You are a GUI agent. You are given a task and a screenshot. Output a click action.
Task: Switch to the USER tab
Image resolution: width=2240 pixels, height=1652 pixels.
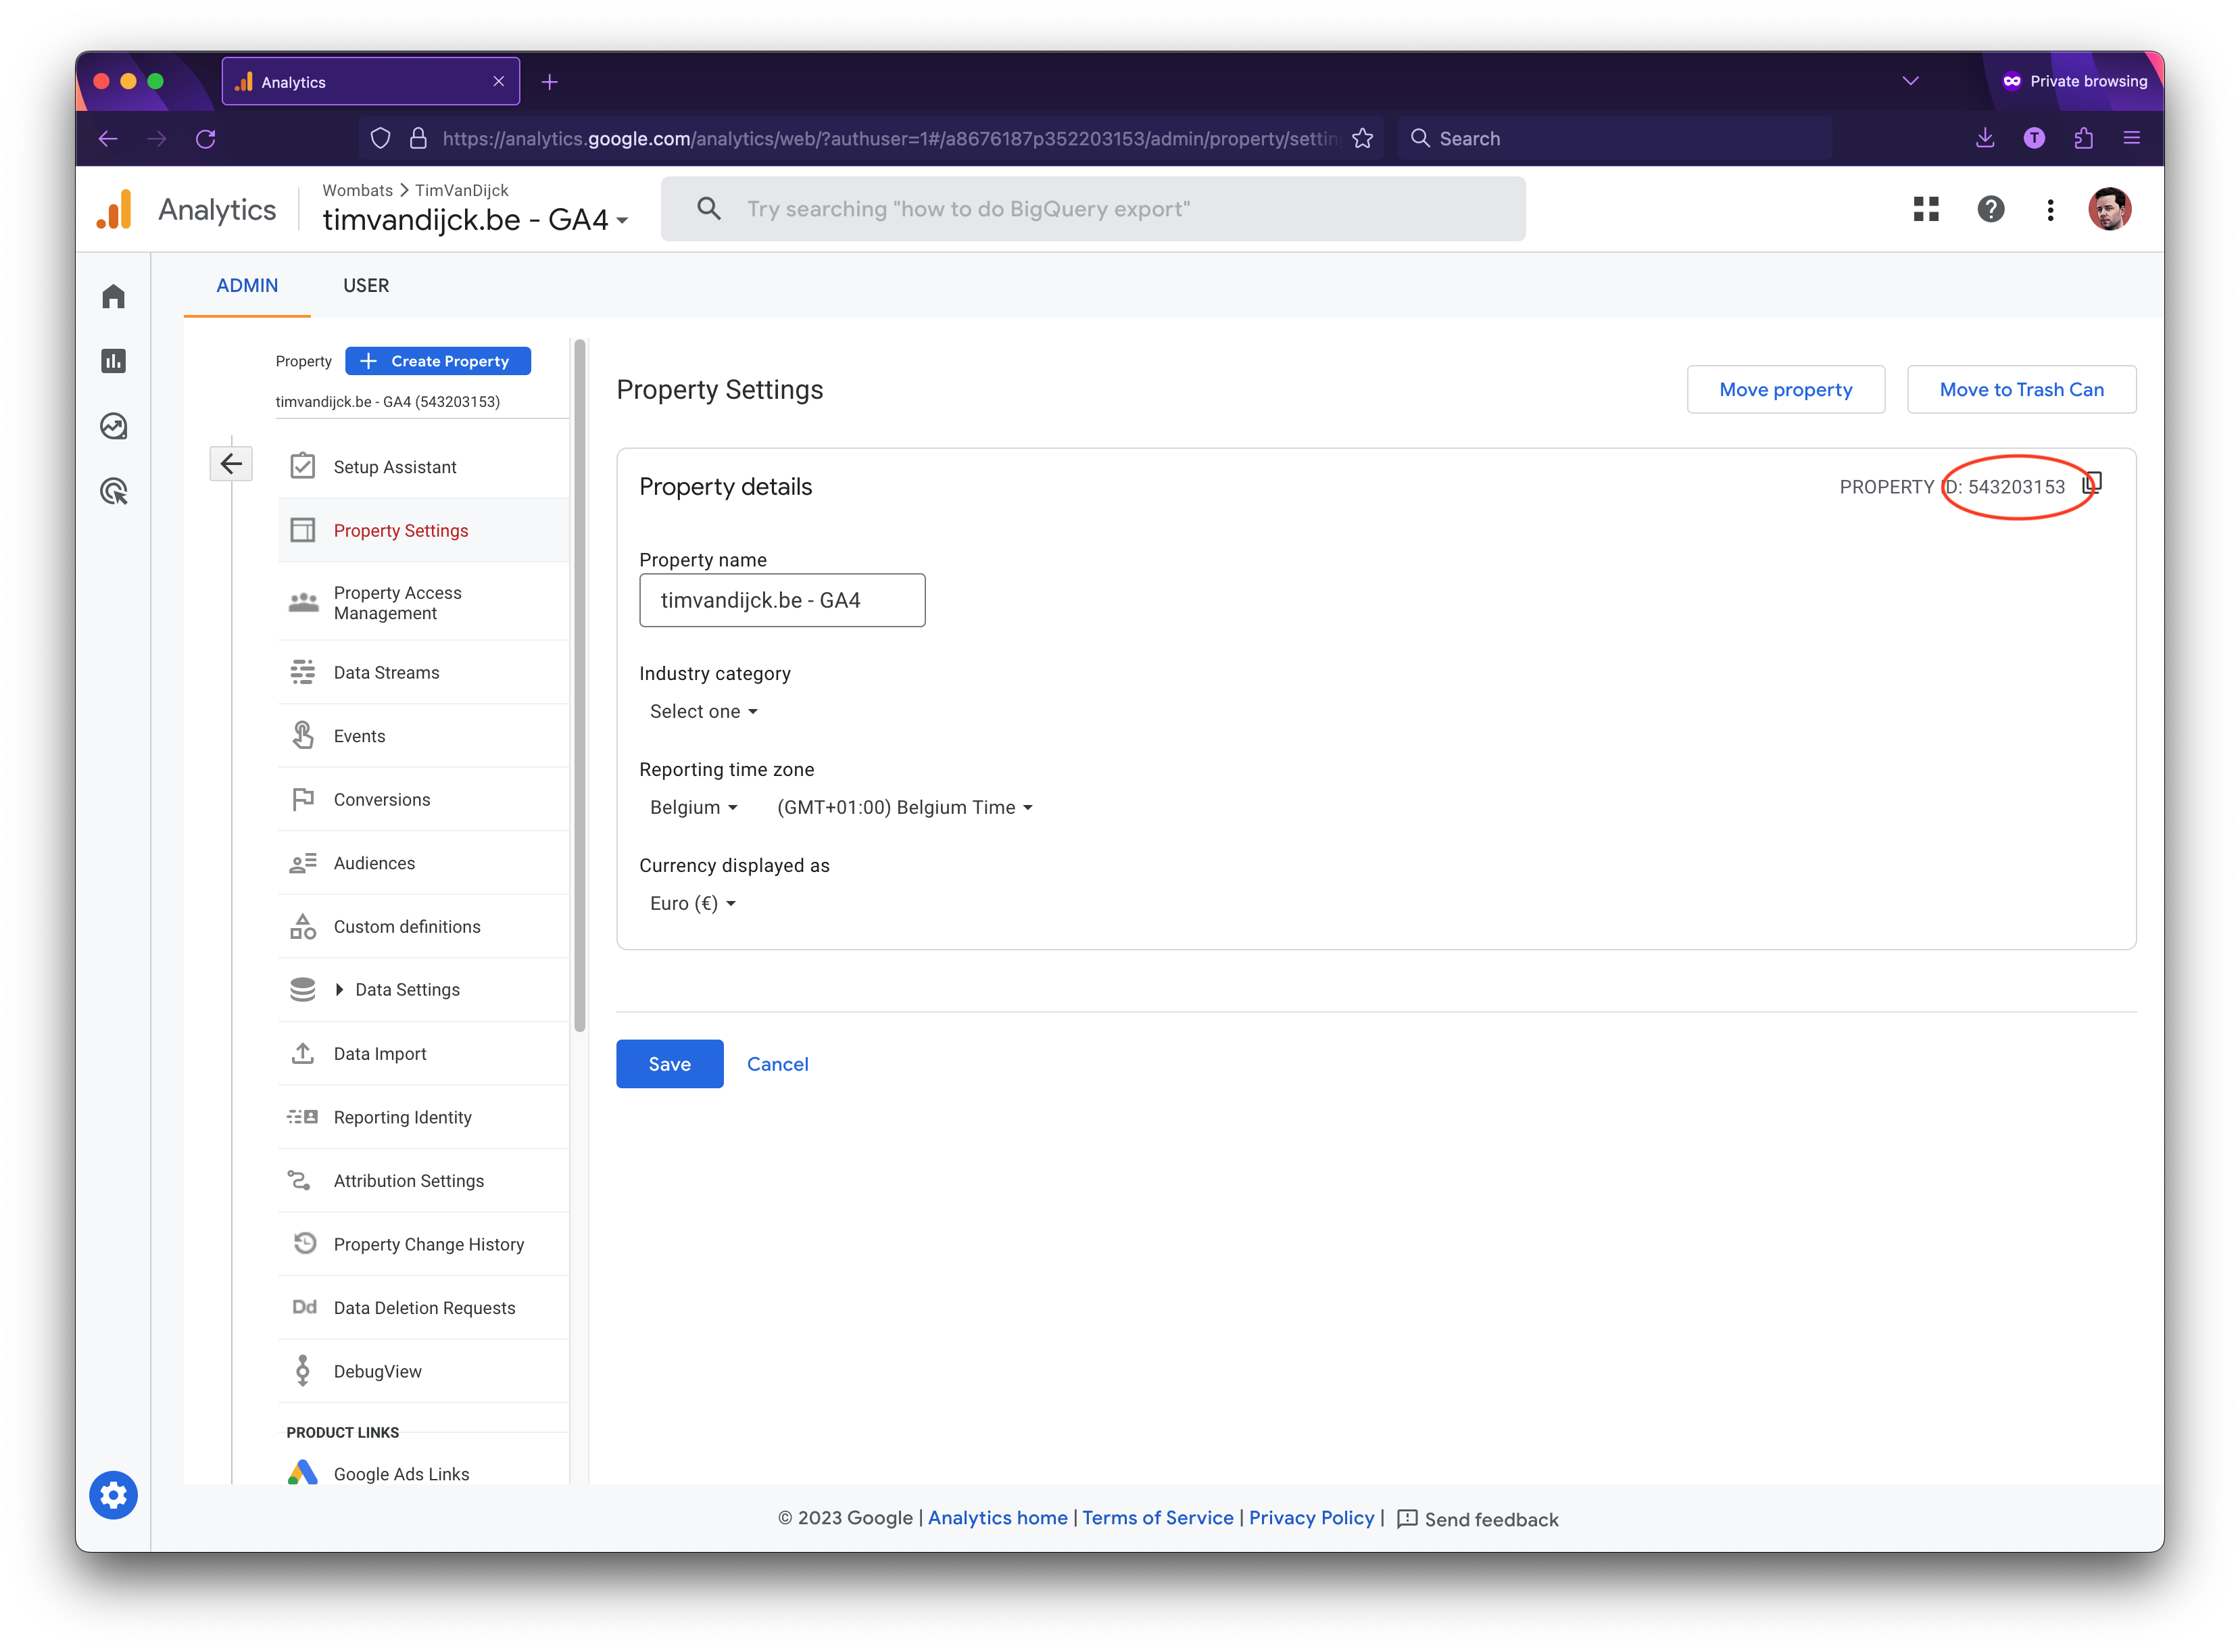pyautogui.click(x=365, y=285)
